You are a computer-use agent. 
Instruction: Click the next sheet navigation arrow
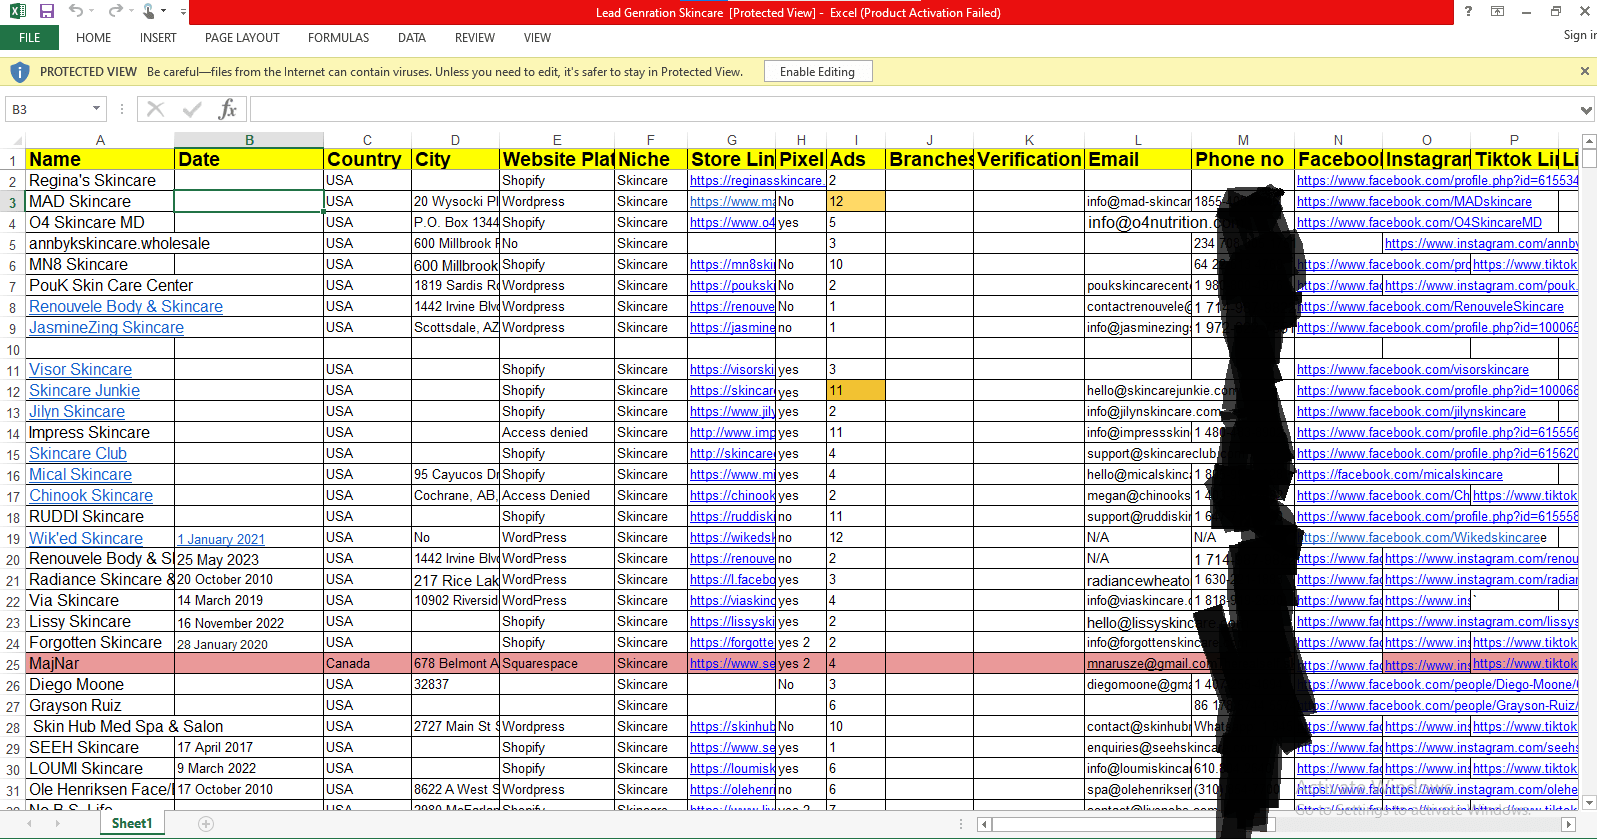click(57, 824)
